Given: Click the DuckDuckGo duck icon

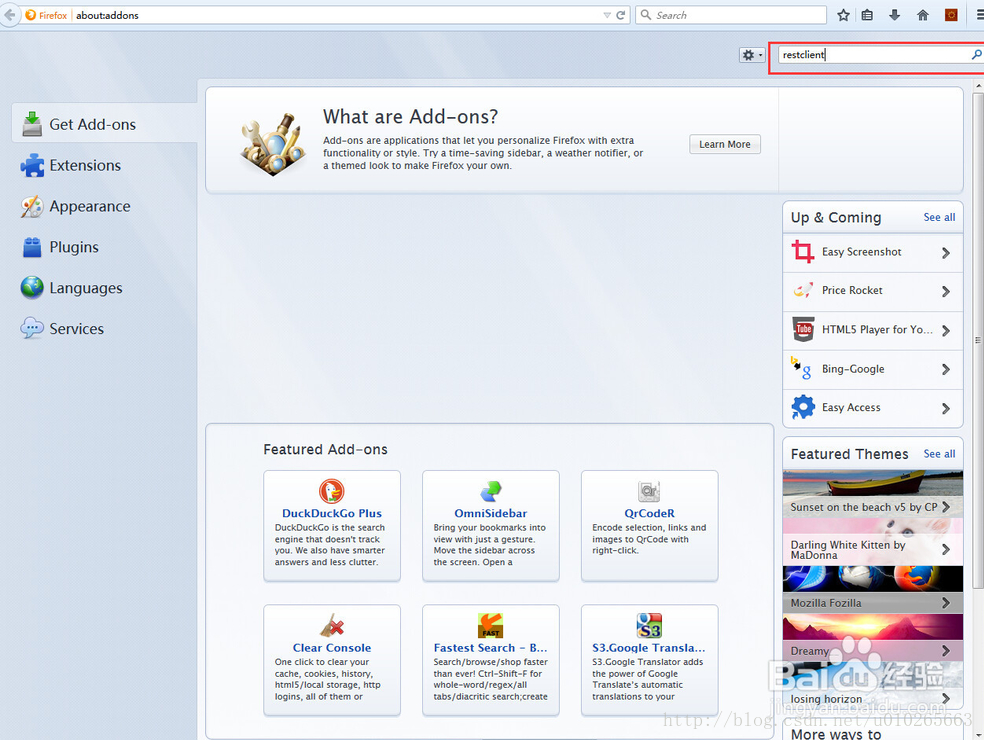Looking at the screenshot, I should point(331,491).
